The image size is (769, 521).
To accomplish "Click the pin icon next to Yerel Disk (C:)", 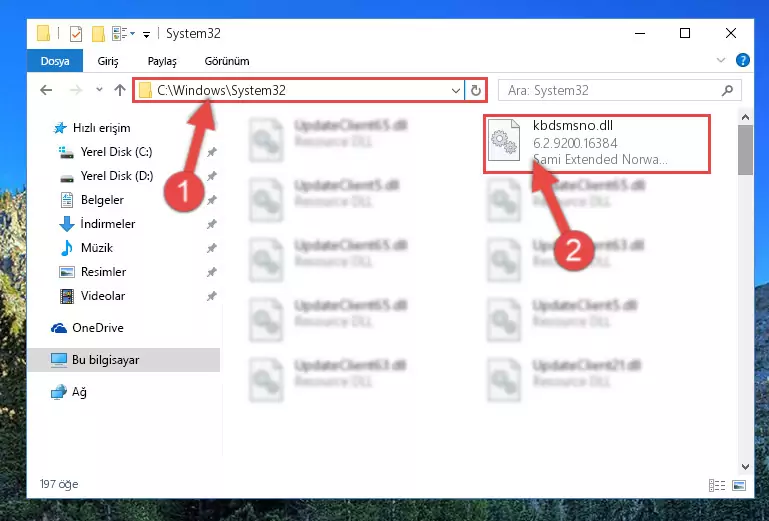I will [x=211, y=152].
